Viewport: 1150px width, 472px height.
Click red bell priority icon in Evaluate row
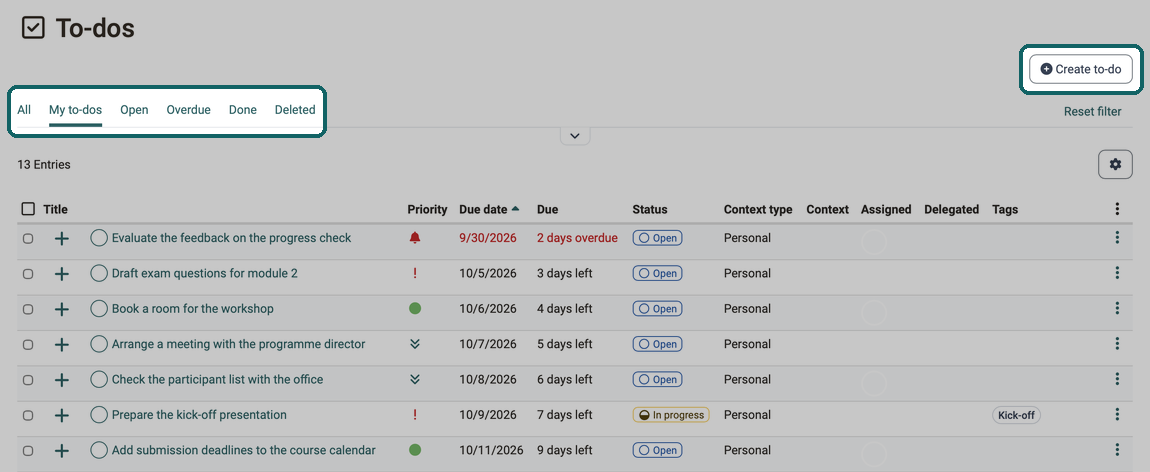point(415,237)
